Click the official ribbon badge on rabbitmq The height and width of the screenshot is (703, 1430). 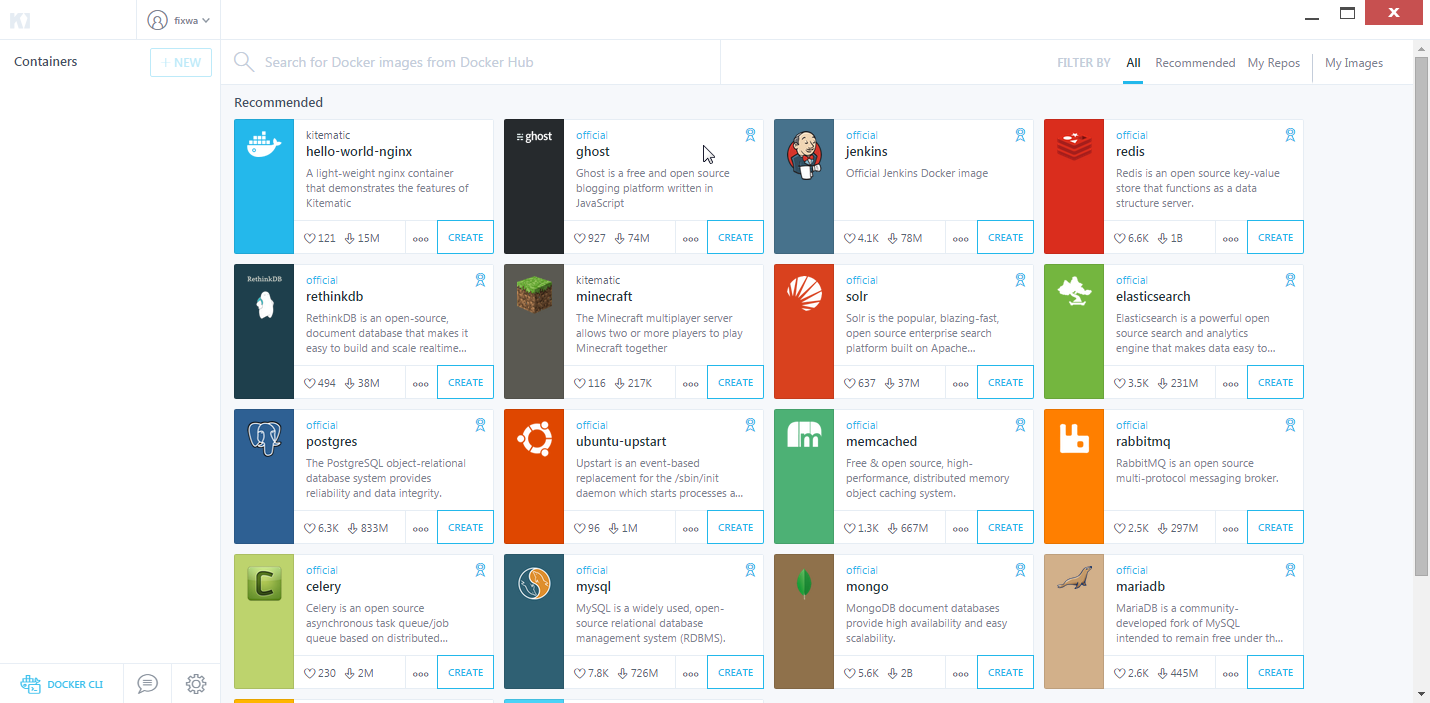click(x=1290, y=425)
